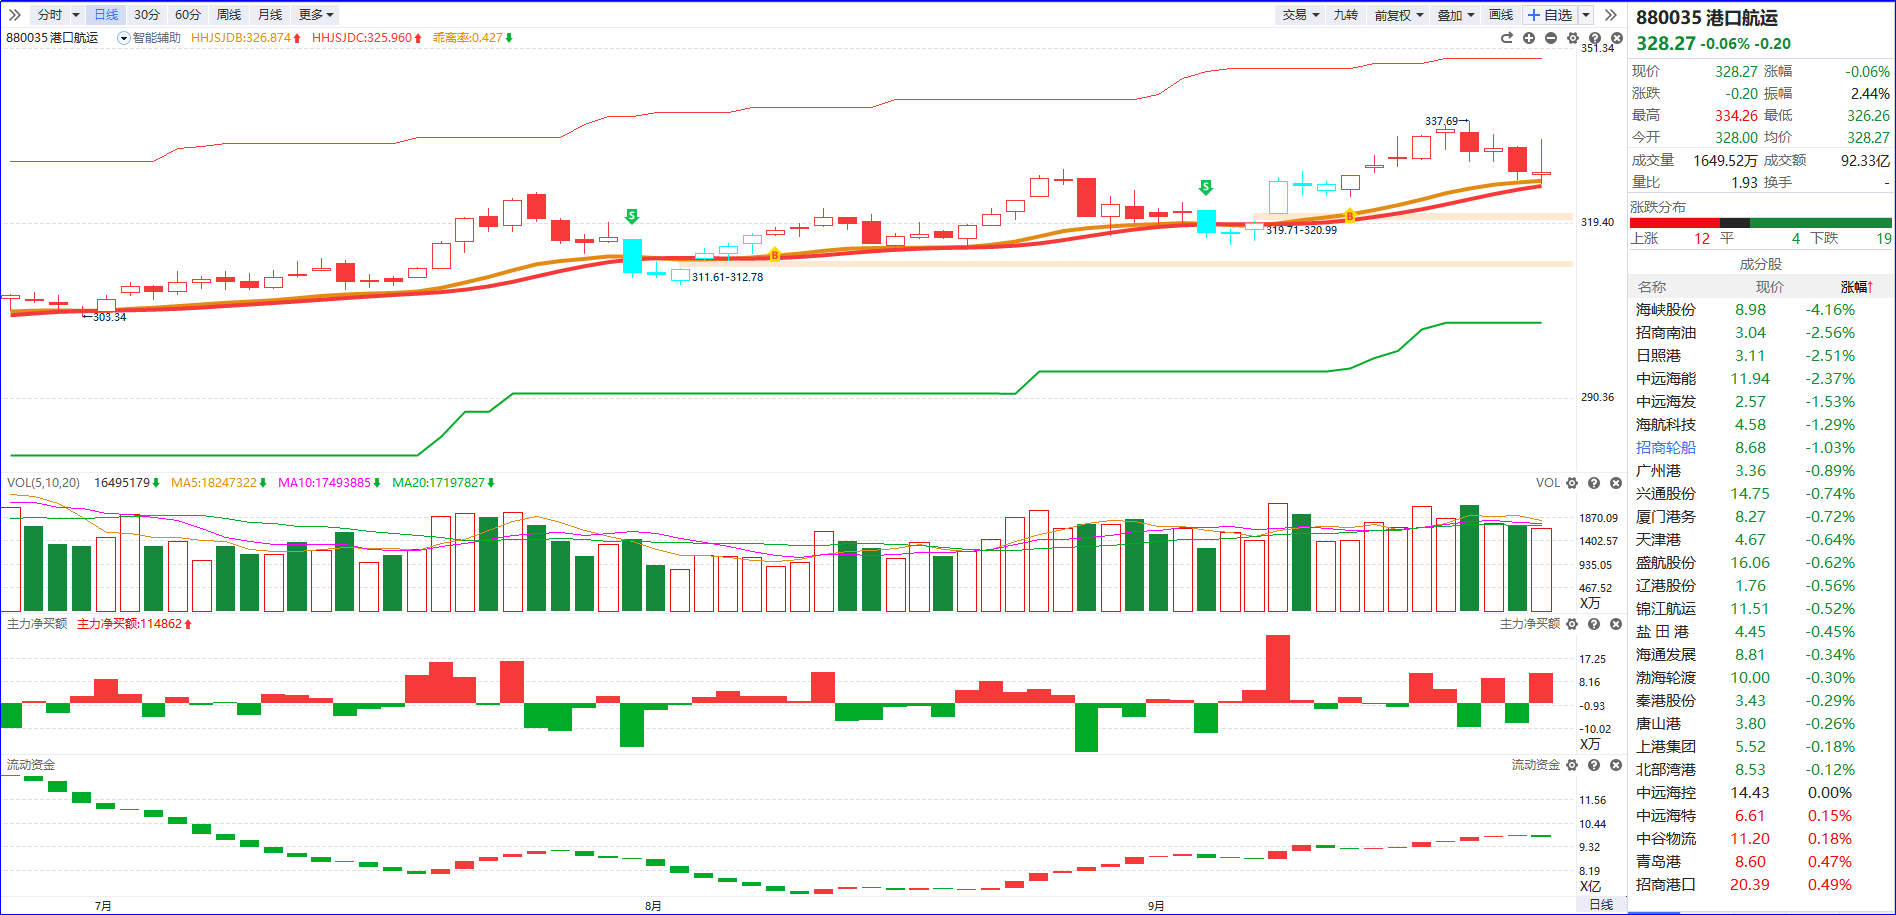Open dropdown arrow beside 自选

pyautogui.click(x=1586, y=15)
